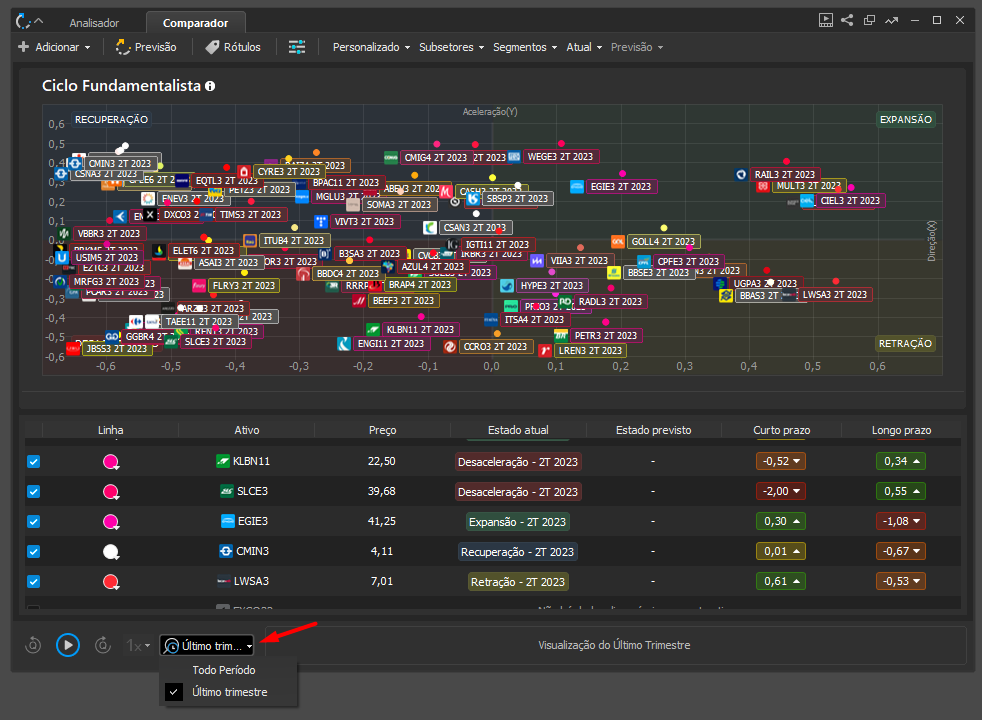Click Retração - 2T 2023 state badge

517,582
